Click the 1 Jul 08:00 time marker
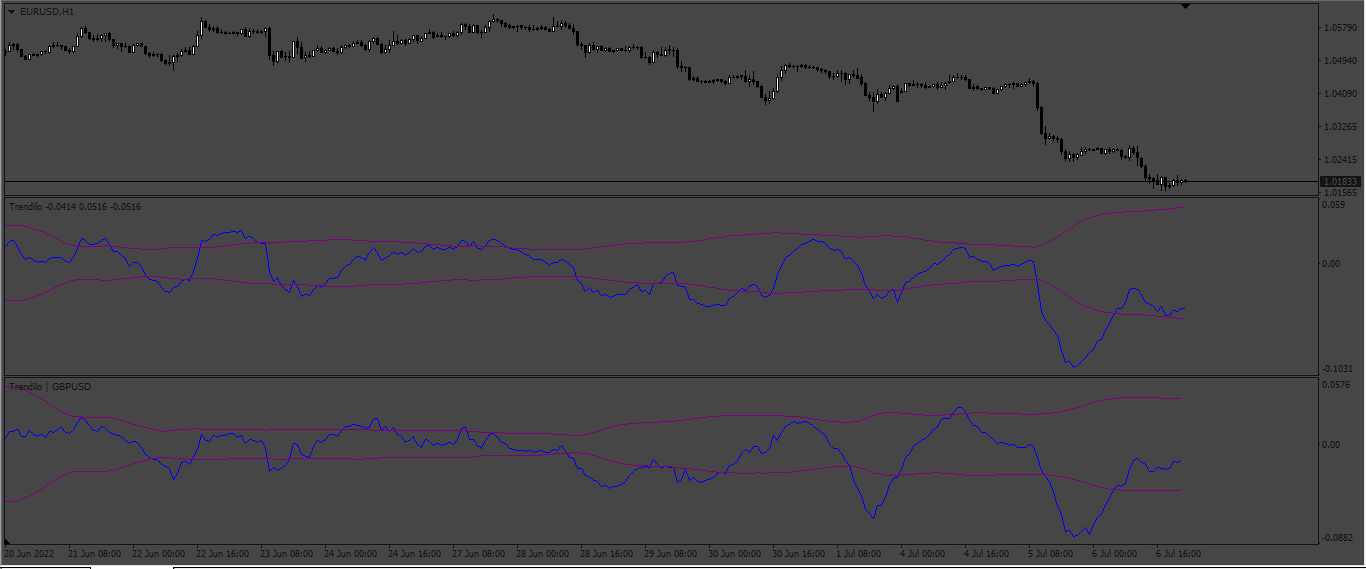 coord(861,553)
